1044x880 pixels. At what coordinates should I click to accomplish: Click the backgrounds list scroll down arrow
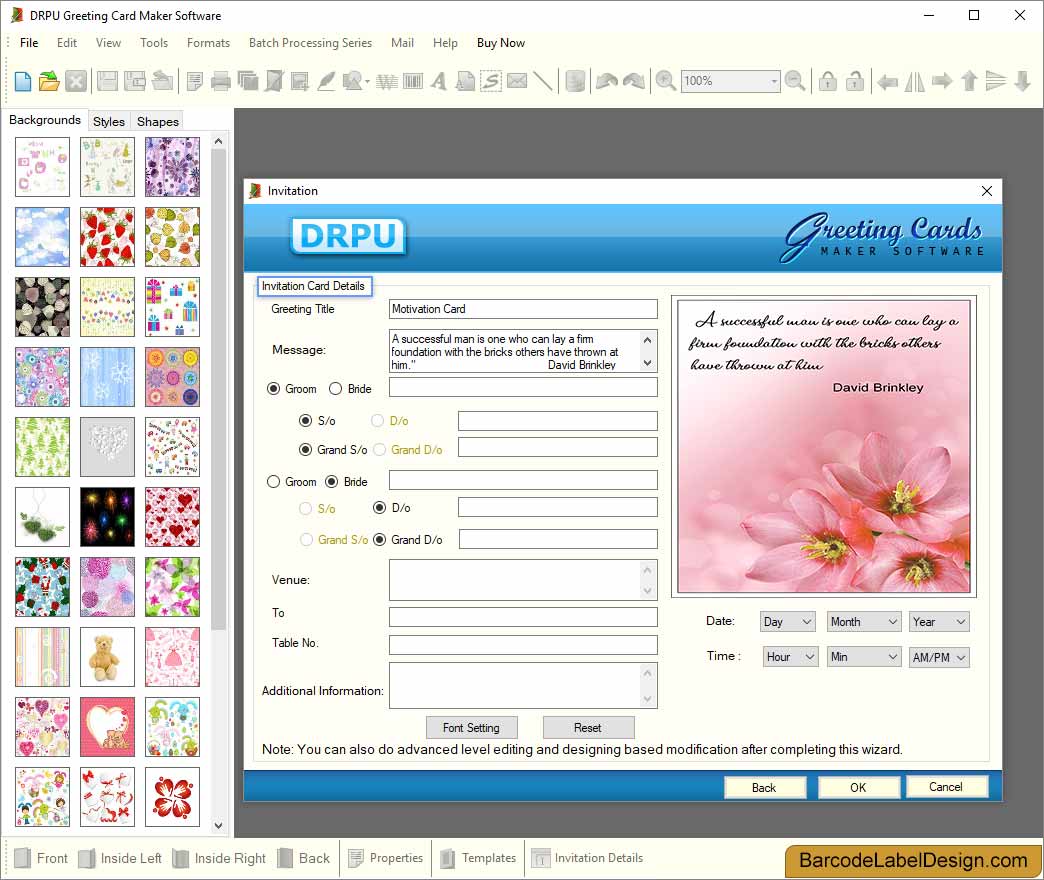(x=218, y=825)
